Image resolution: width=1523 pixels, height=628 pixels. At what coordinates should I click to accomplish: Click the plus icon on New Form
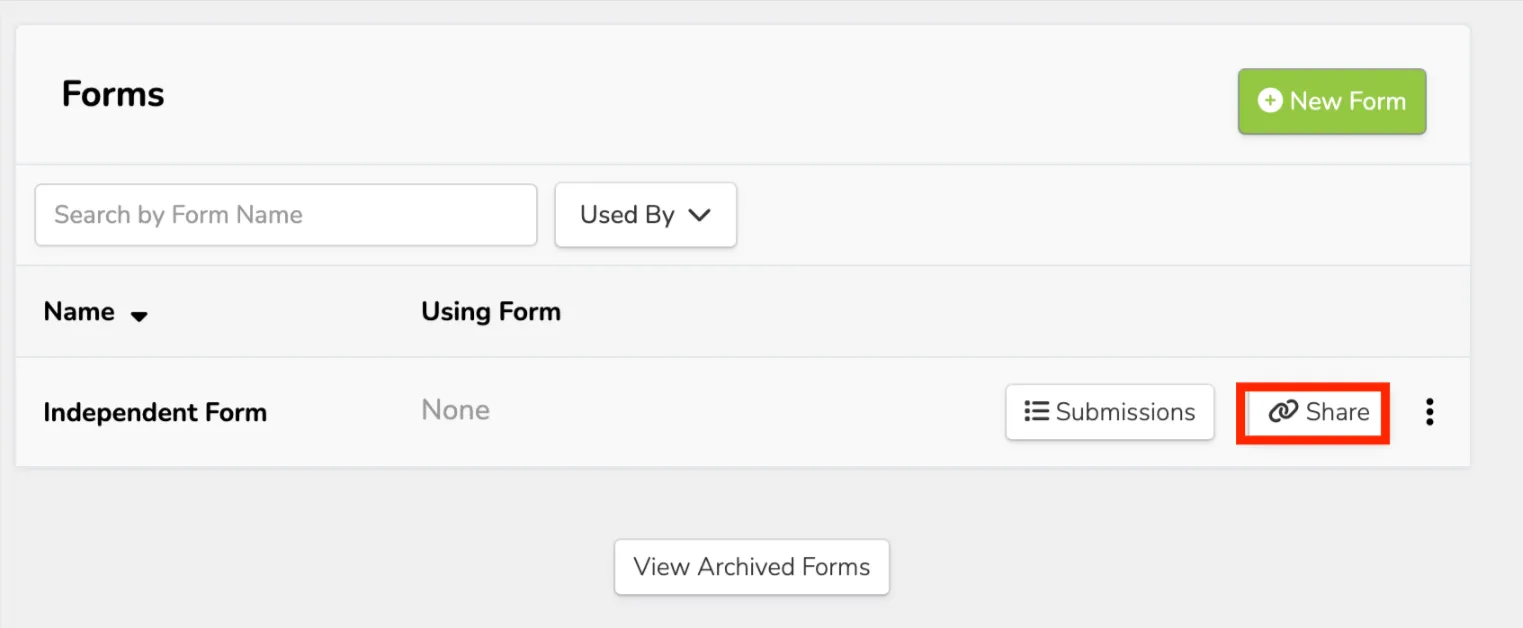1269,101
